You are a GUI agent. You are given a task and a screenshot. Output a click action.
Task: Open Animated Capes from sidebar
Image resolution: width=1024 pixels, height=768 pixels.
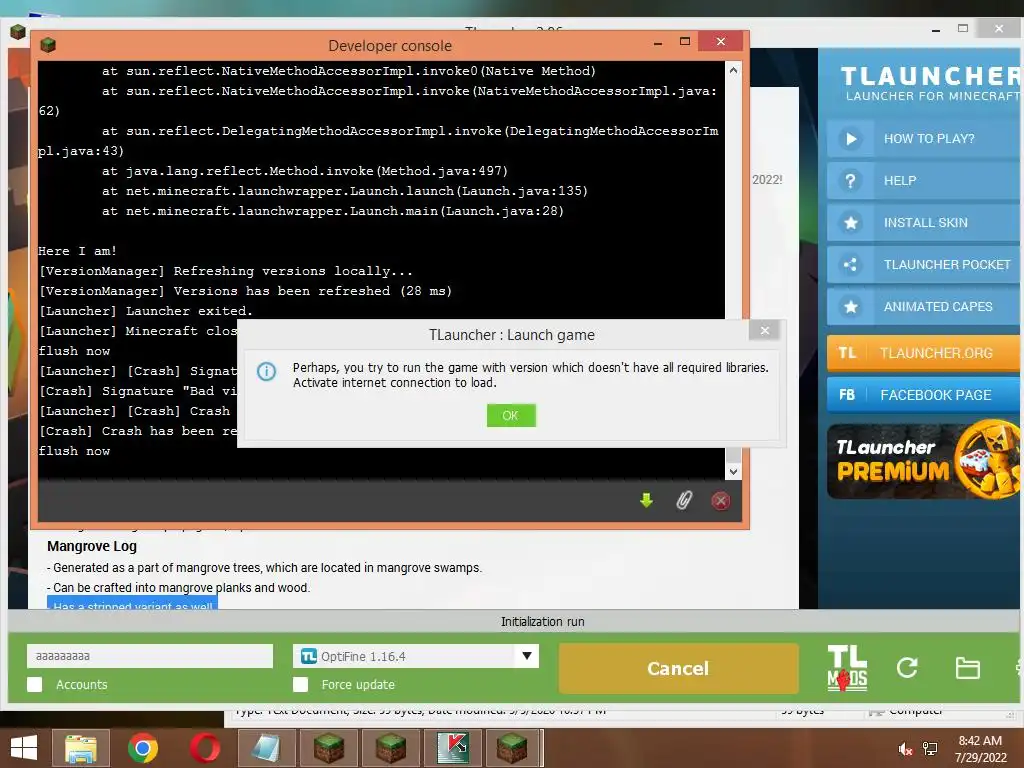(923, 306)
